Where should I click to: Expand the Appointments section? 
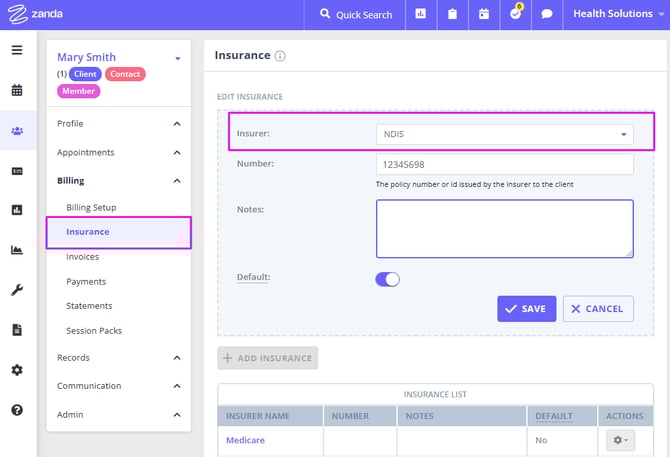click(x=177, y=153)
